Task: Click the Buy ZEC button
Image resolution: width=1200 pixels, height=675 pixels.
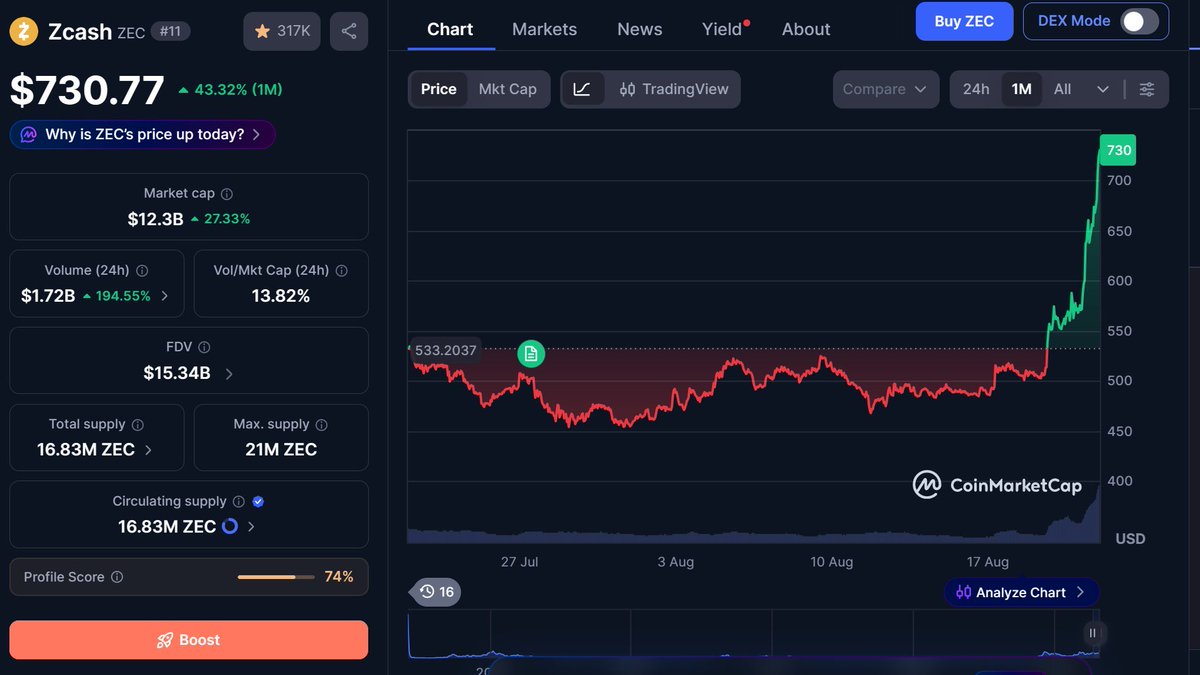Action: (964, 21)
